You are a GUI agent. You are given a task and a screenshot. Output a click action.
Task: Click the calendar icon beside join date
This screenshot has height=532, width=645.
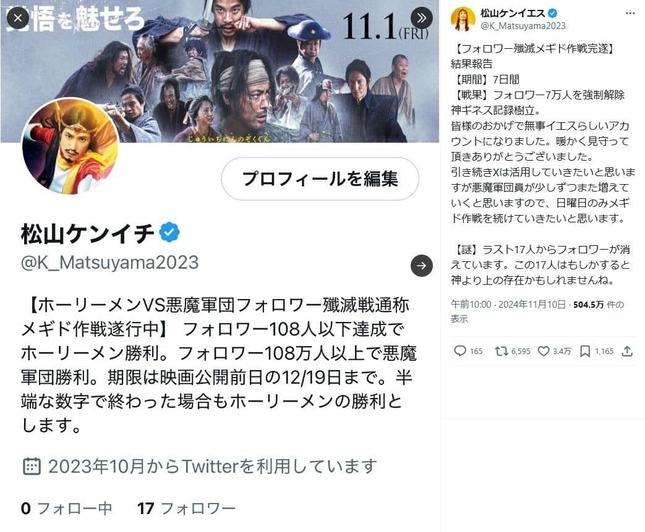tap(31, 466)
